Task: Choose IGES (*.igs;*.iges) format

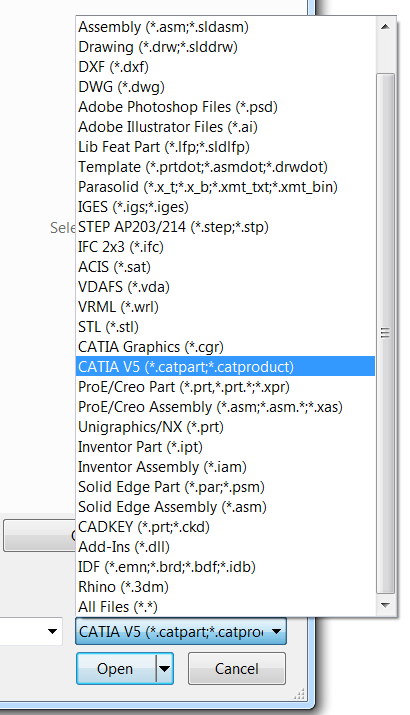Action: (x=225, y=207)
